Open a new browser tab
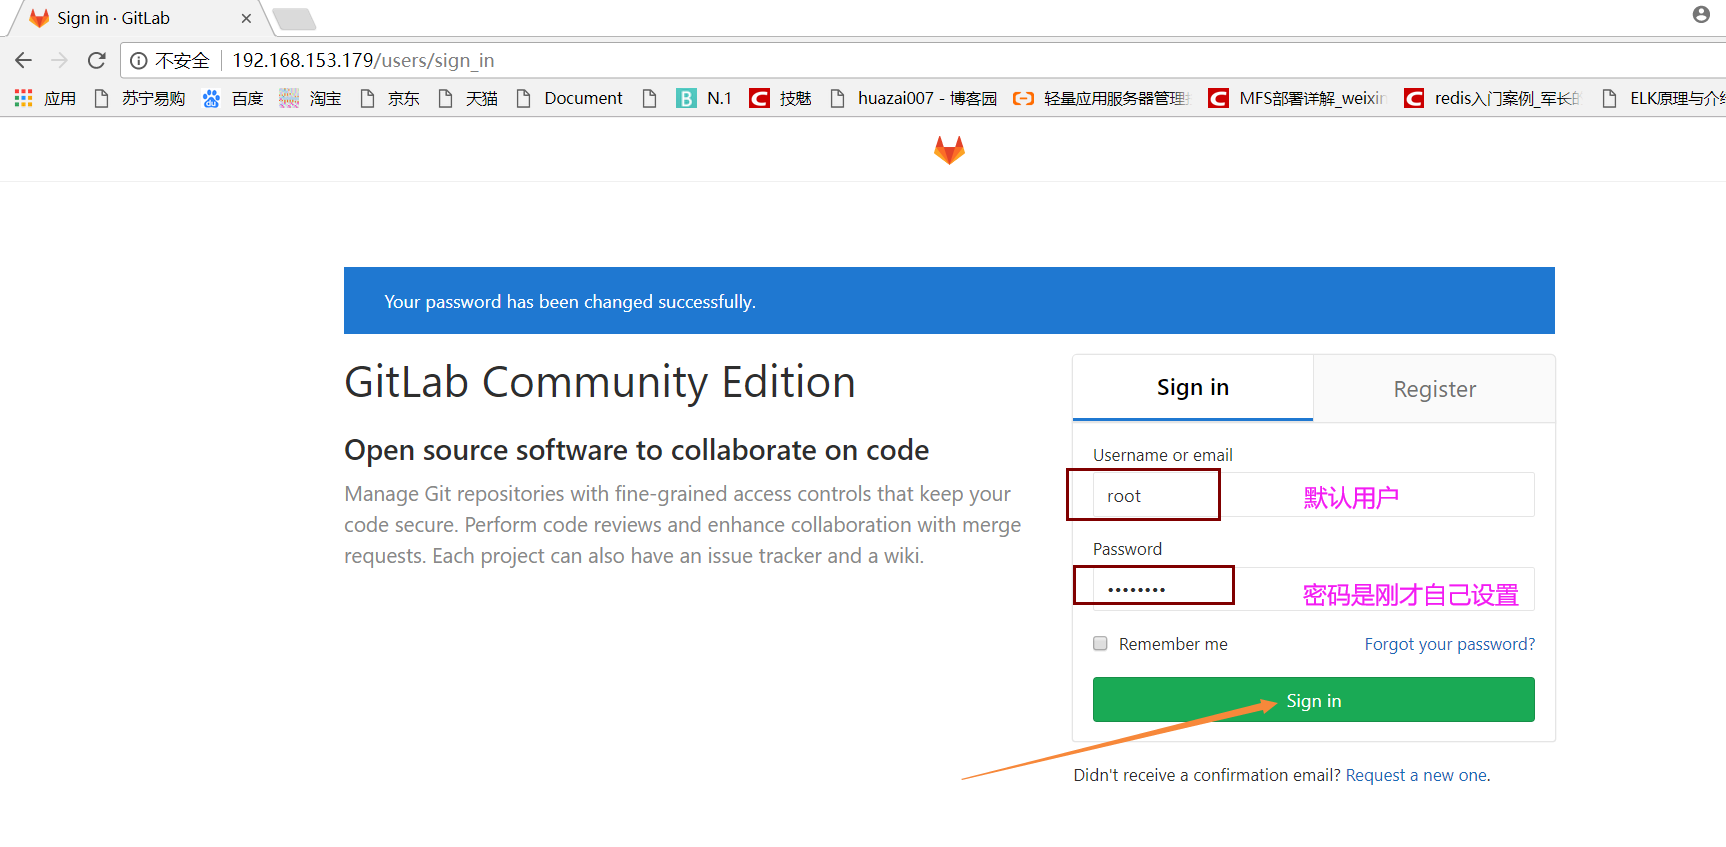The width and height of the screenshot is (1726, 847). click(294, 19)
